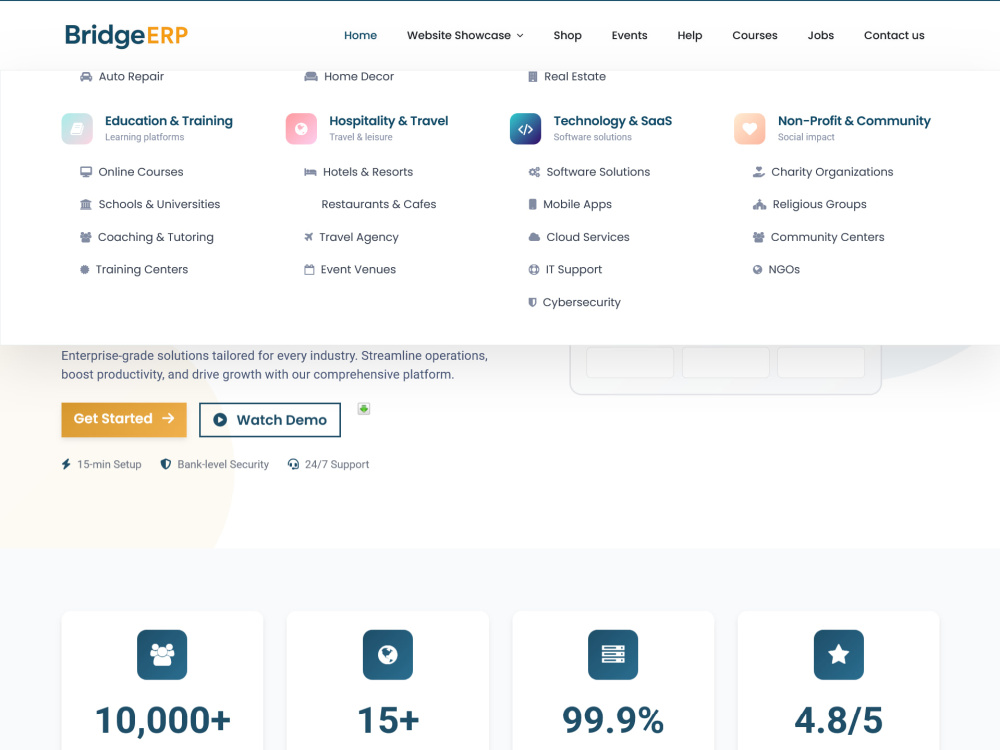The width and height of the screenshot is (1000, 750).
Task: Click the Training Centers badge icon
Action: pos(84,270)
